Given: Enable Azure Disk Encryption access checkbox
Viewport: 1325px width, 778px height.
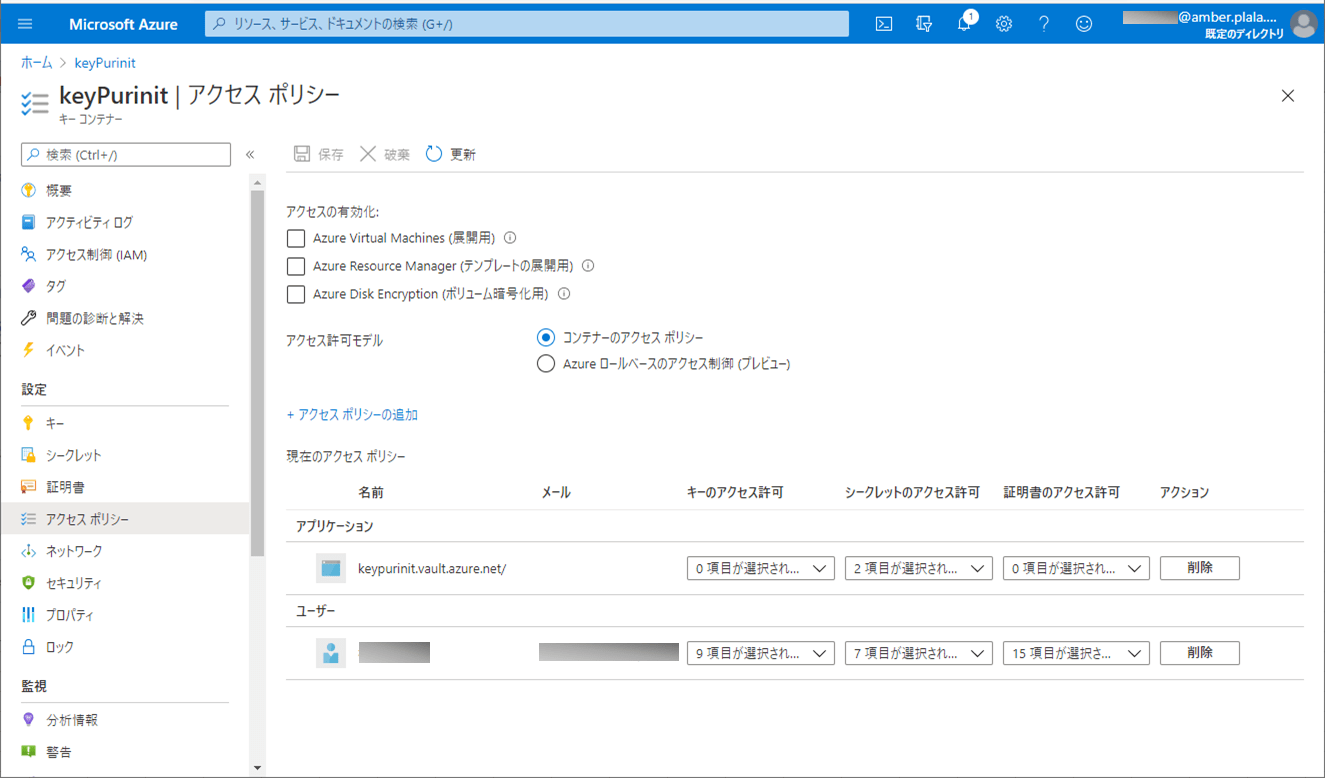Looking at the screenshot, I should (x=295, y=294).
